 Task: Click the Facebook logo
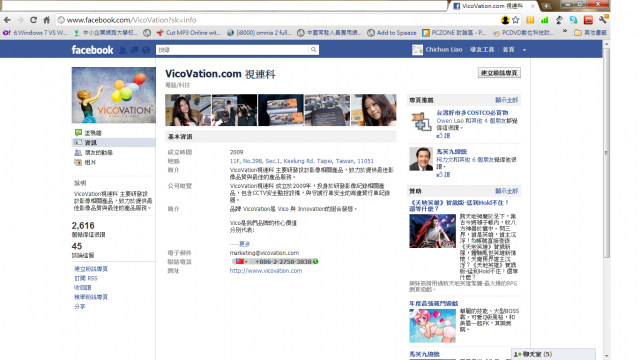click(92, 50)
